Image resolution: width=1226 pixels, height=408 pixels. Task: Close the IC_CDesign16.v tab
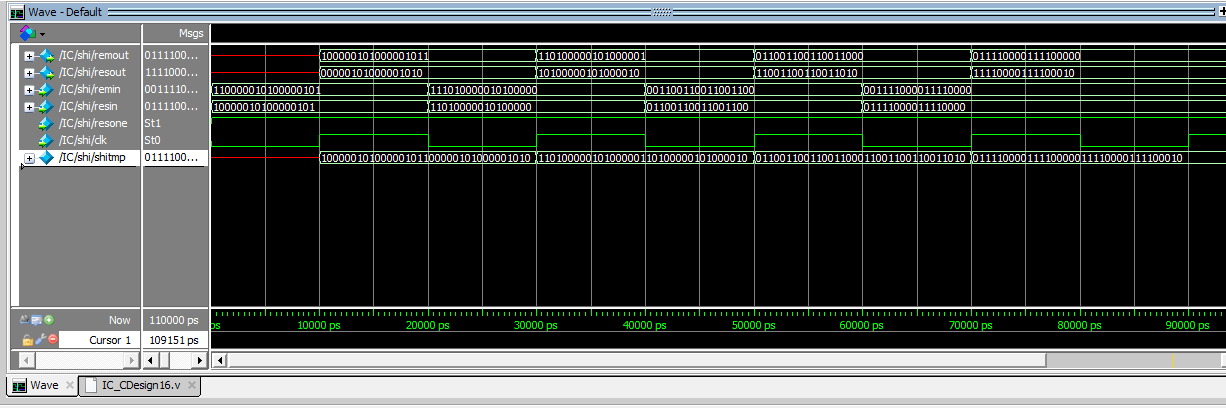pos(192,385)
